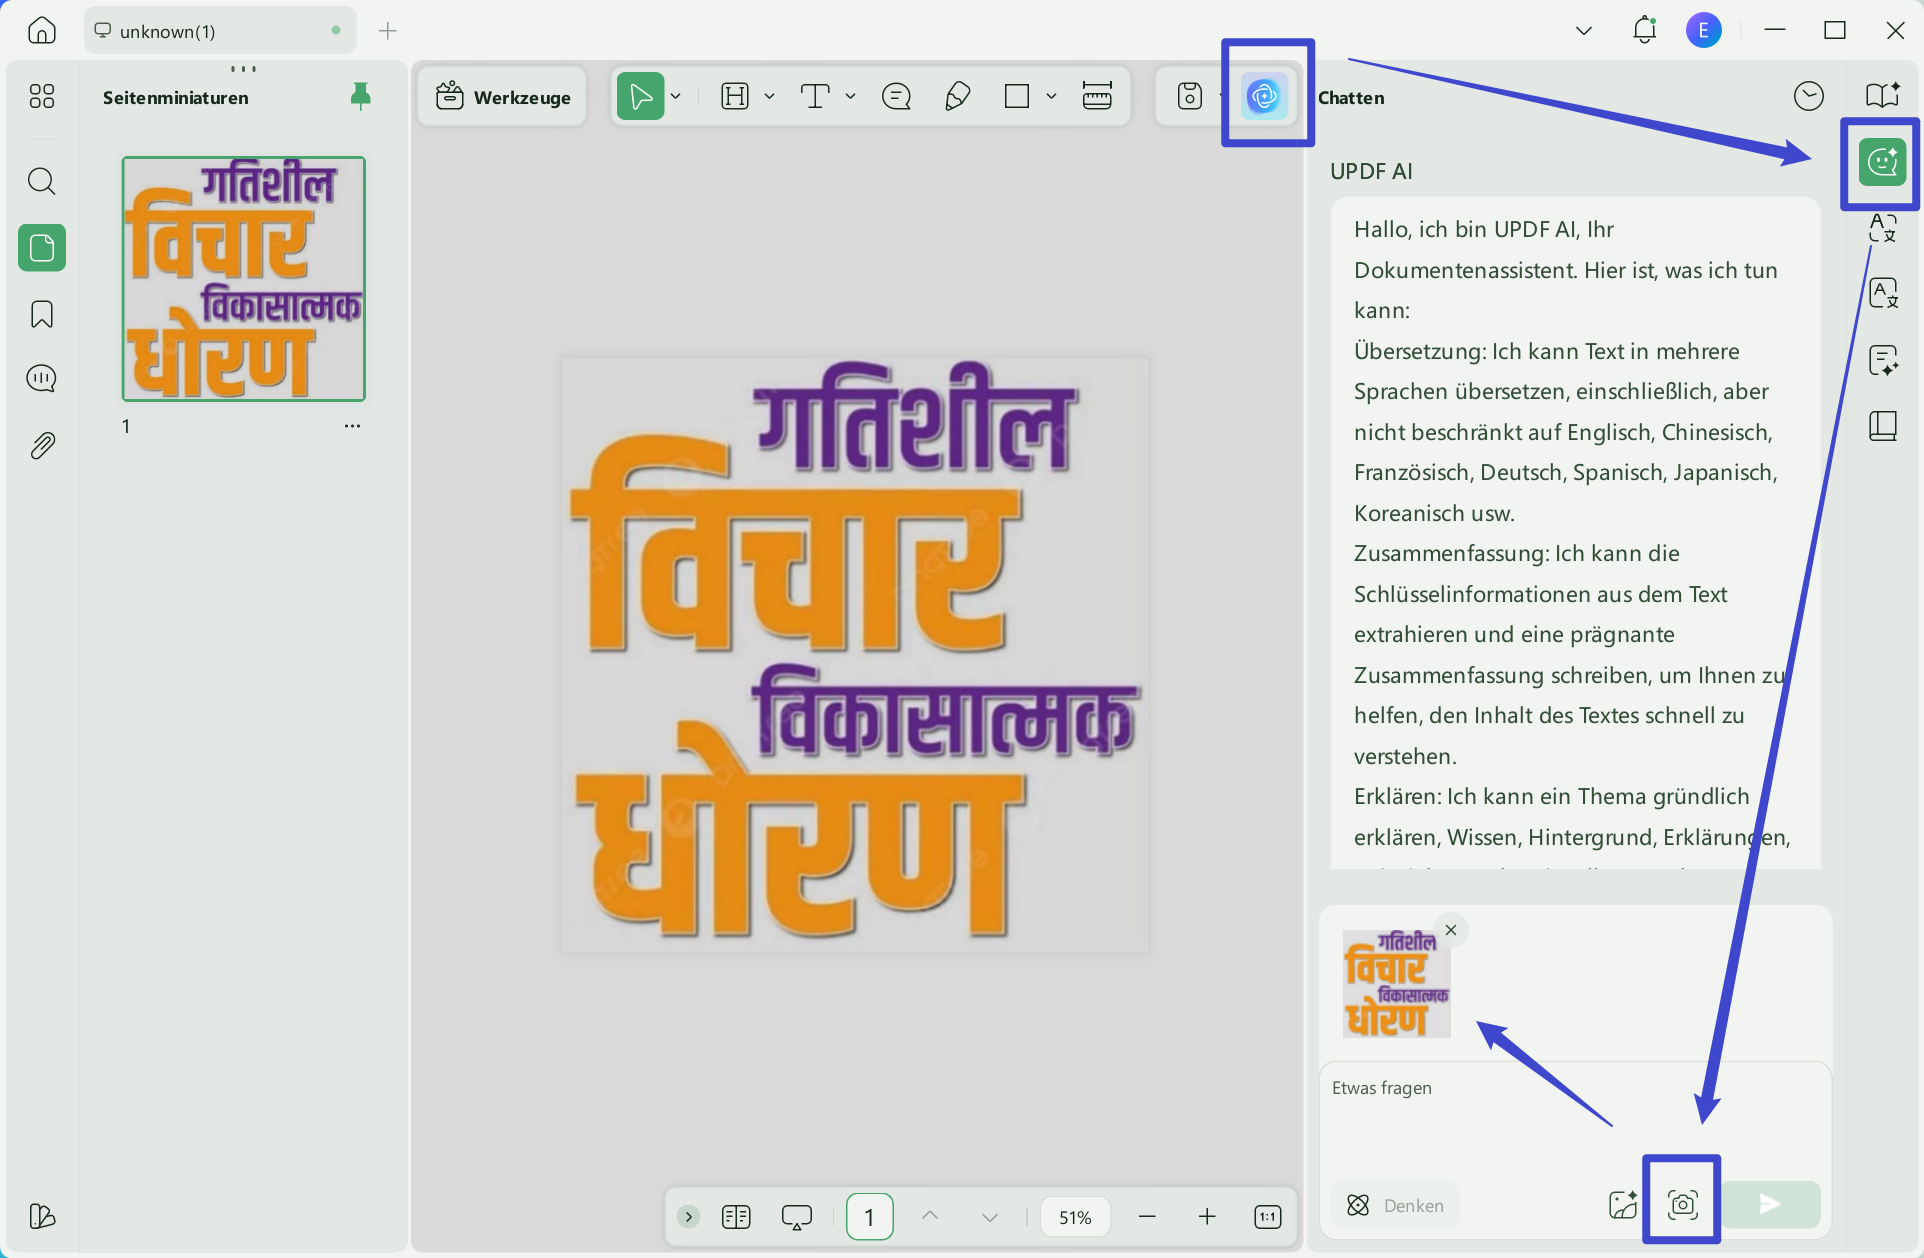1924x1258 pixels.
Task: Pin the Seitenminiaturen panel
Action: (x=360, y=96)
